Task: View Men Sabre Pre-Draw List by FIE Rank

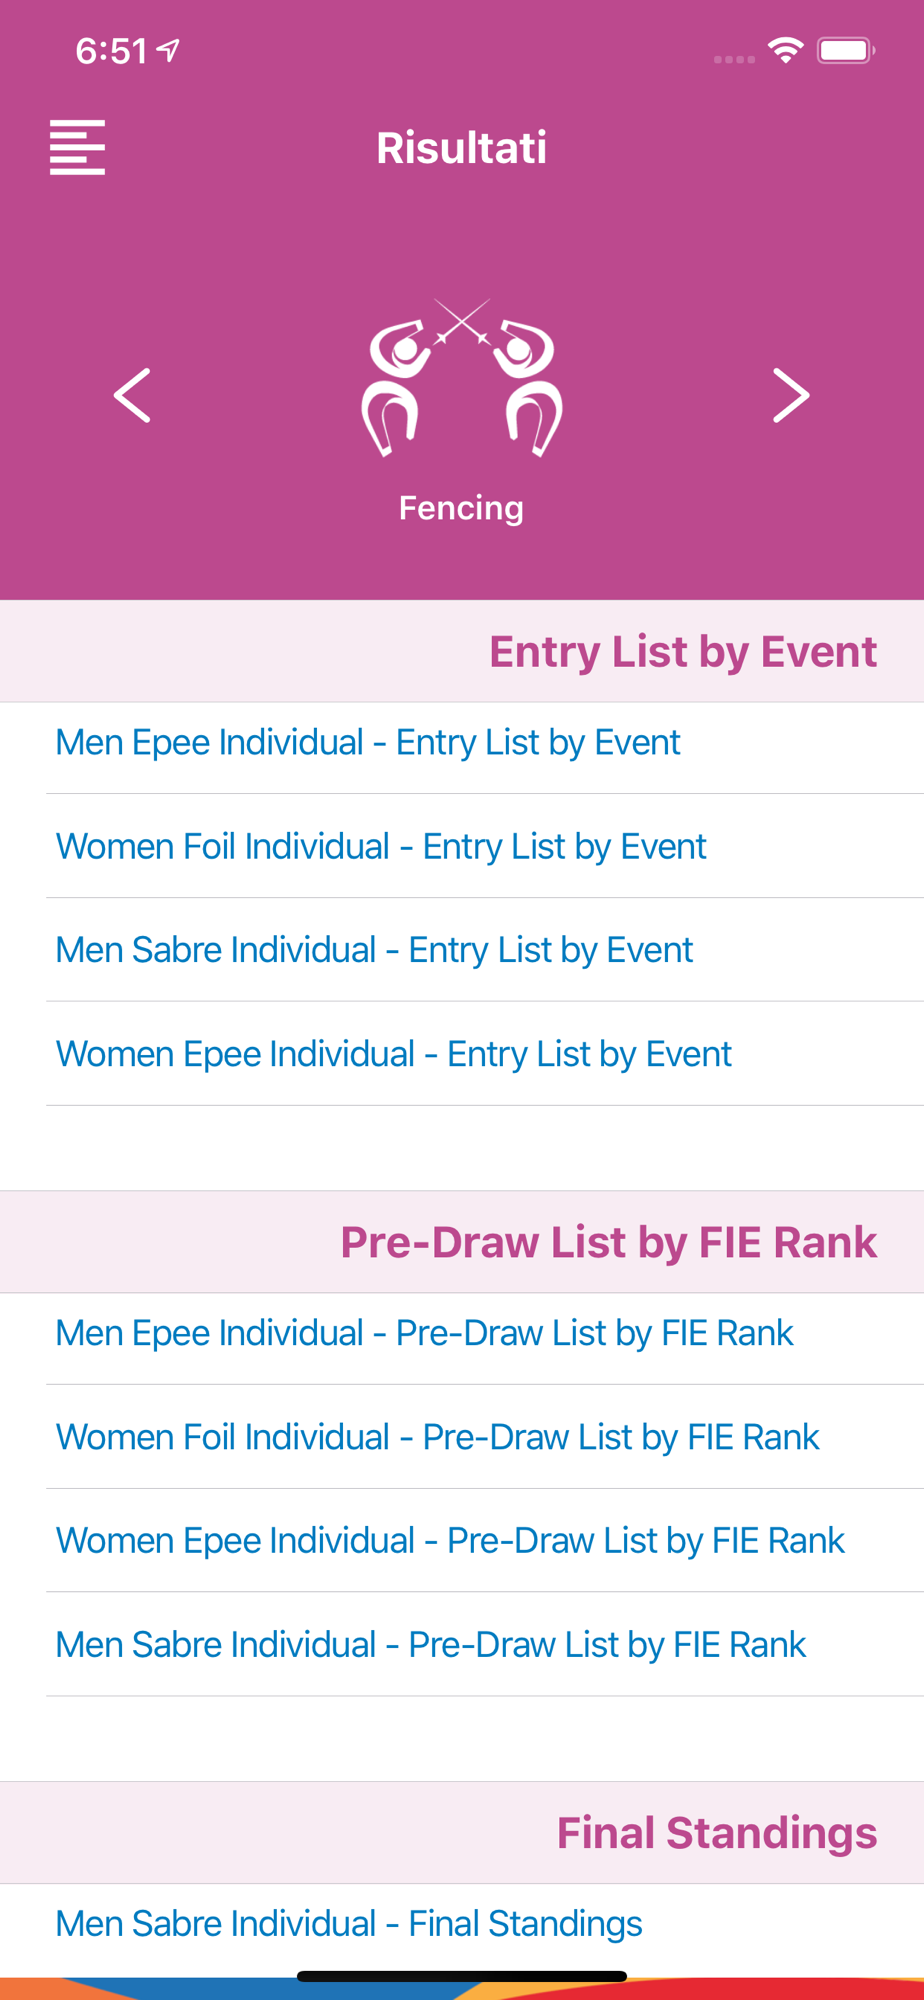Action: click(430, 1645)
